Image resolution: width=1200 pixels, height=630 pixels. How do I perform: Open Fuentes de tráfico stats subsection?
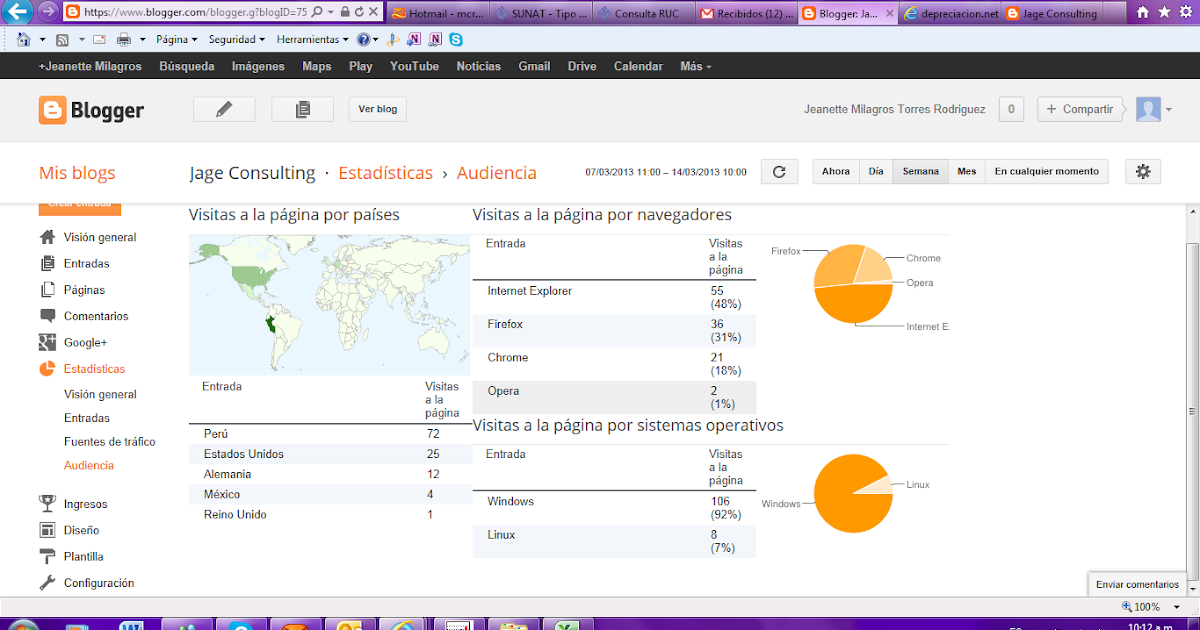pos(110,441)
